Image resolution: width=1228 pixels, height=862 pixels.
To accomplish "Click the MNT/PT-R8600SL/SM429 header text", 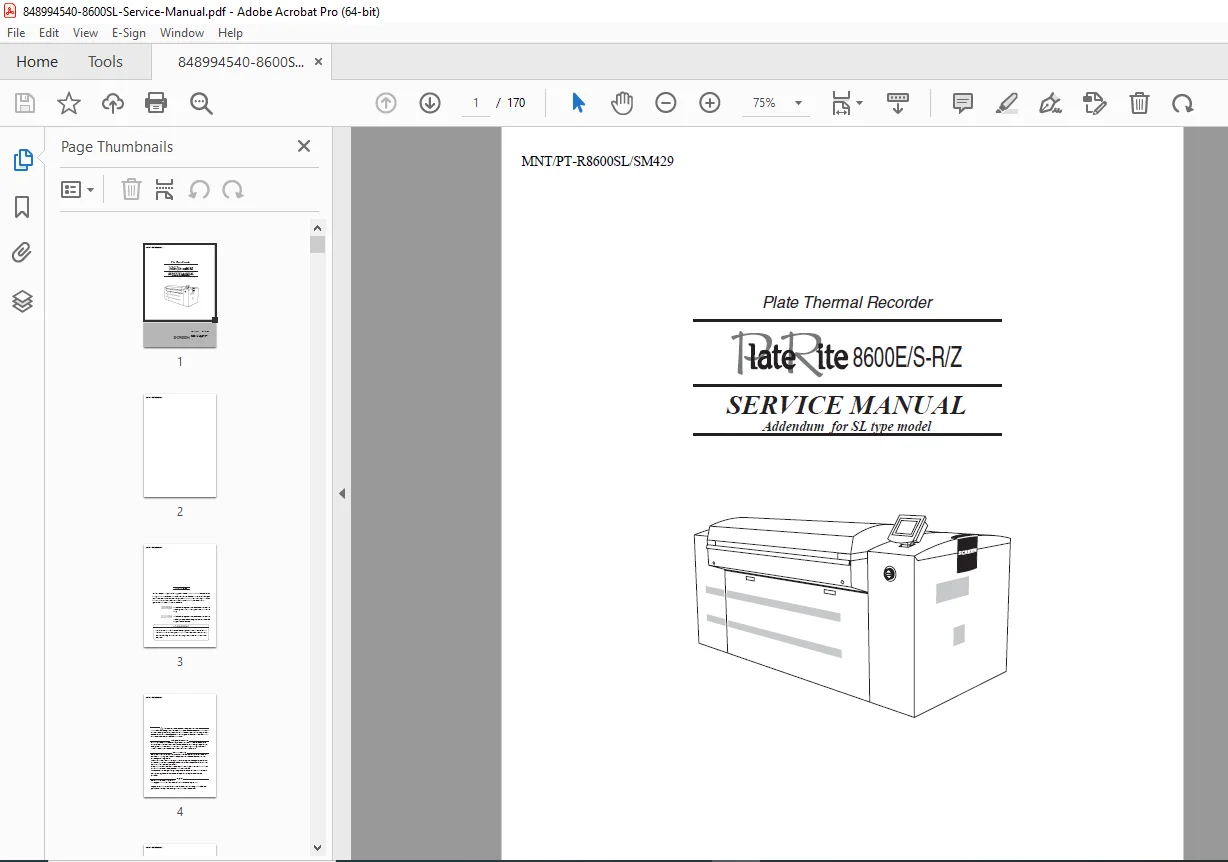I will 597,161.
